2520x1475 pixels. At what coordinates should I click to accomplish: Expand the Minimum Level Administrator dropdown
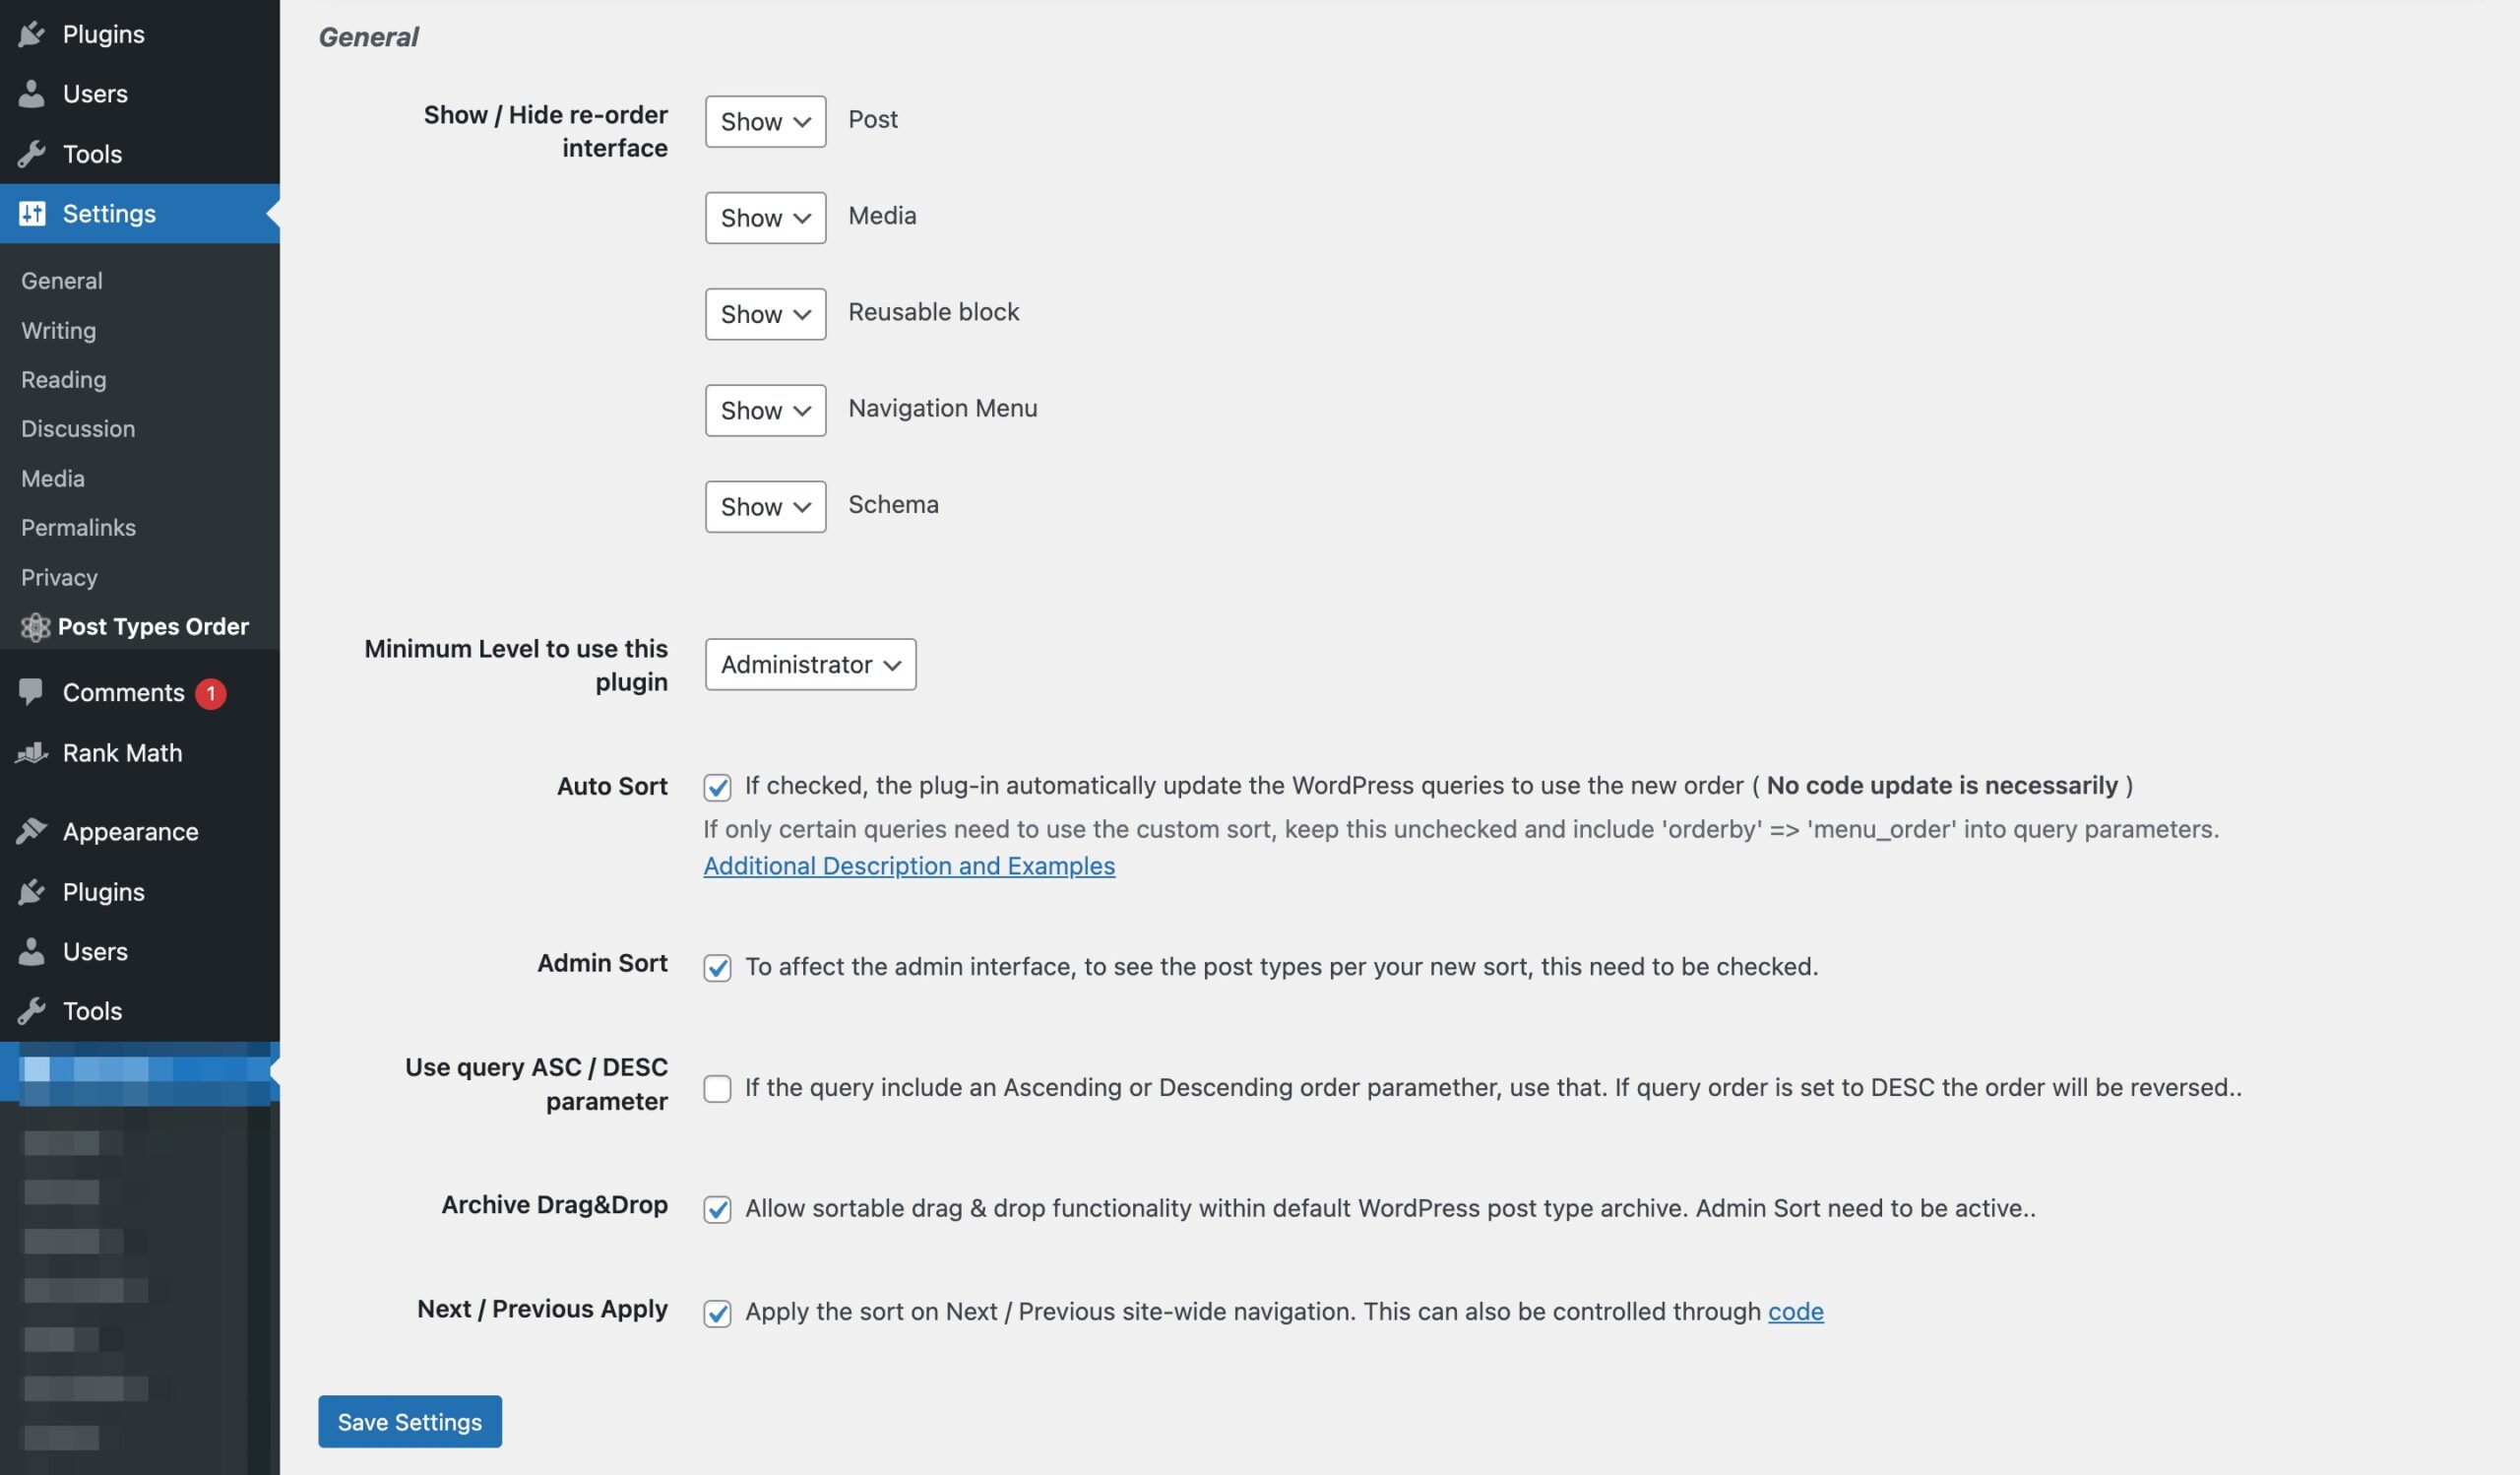click(809, 664)
